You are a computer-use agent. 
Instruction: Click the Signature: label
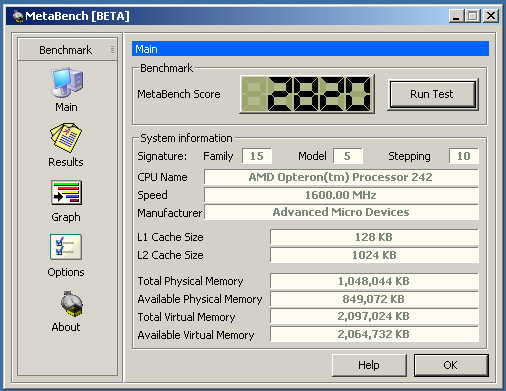(x=162, y=156)
